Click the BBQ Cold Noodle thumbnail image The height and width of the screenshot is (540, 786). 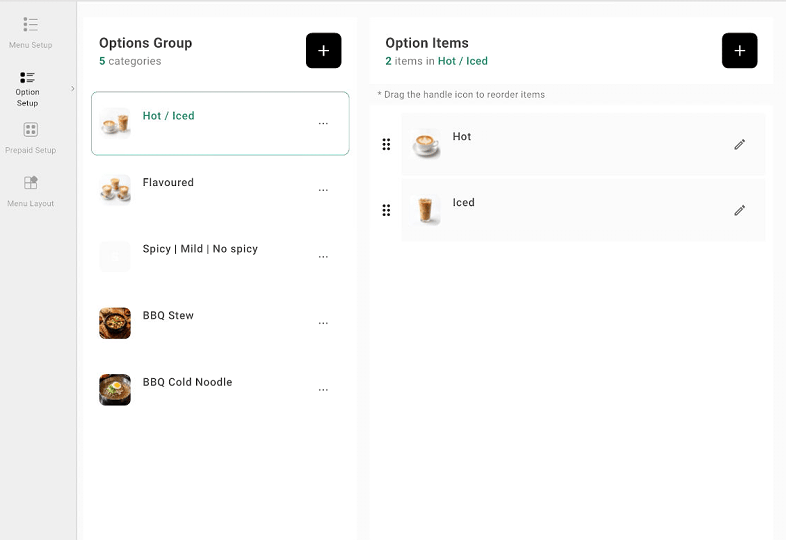click(115, 390)
